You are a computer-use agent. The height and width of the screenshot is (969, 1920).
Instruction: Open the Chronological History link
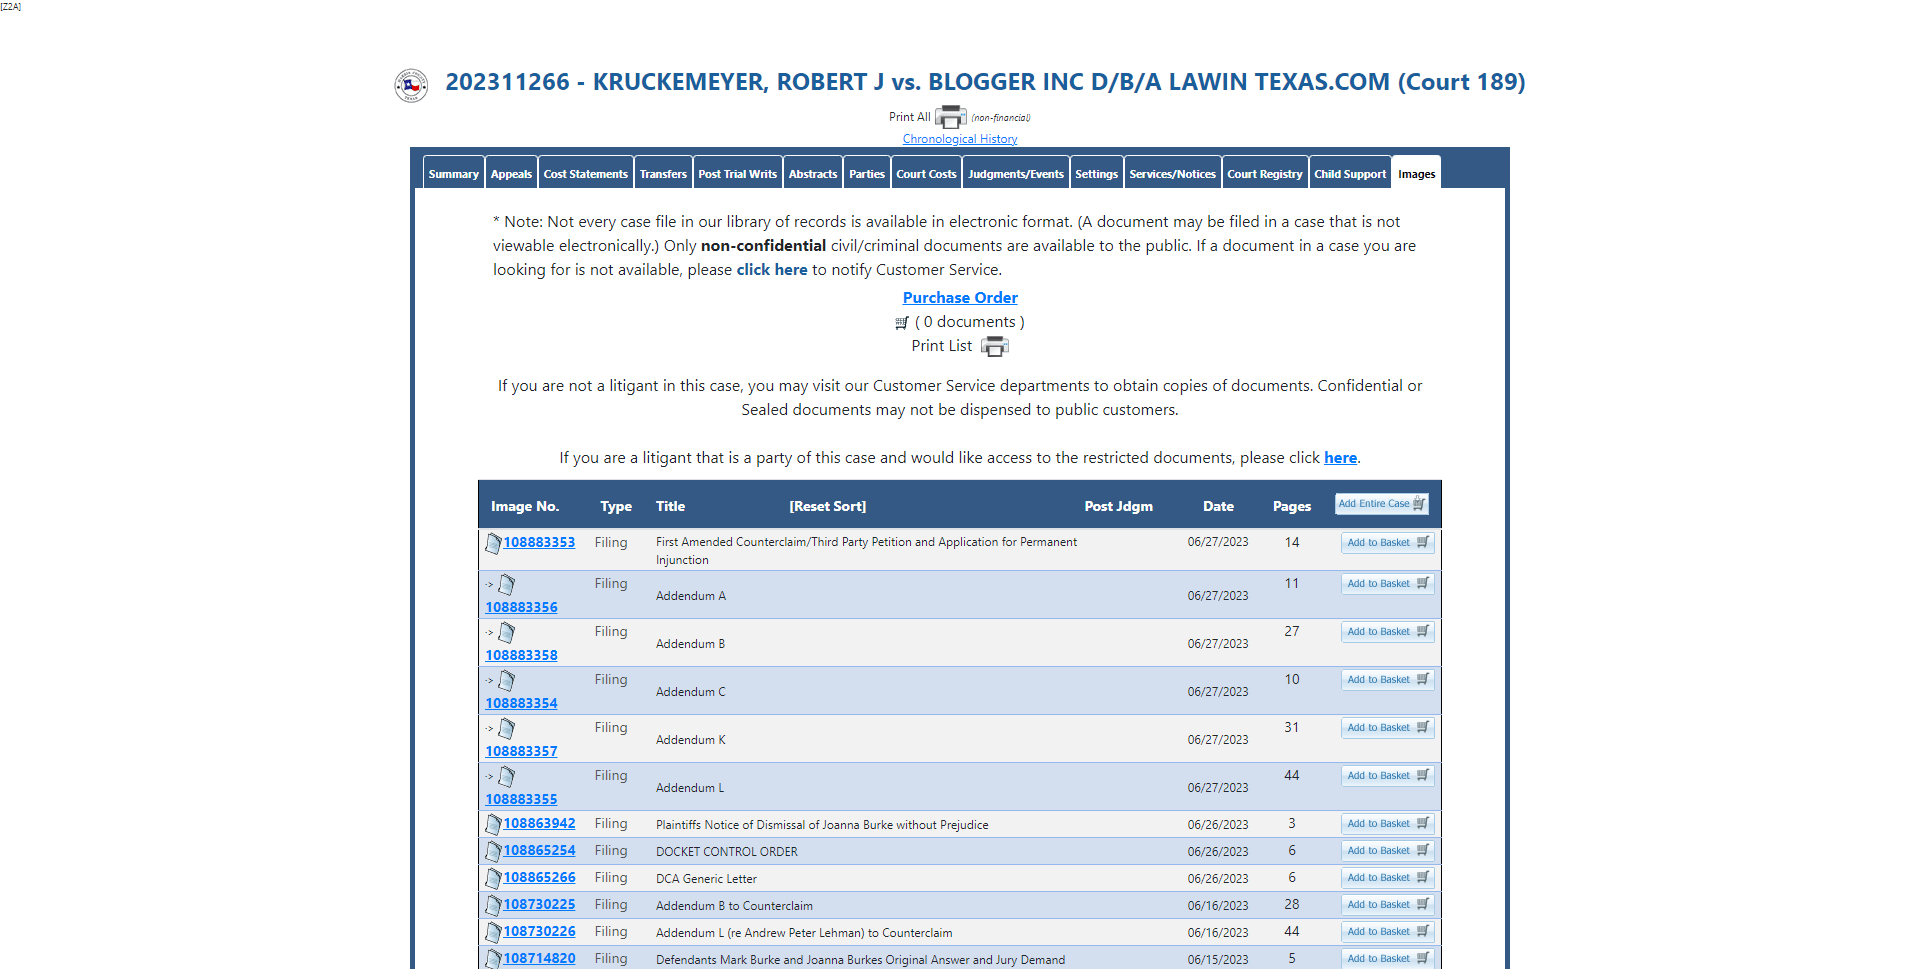coord(960,139)
